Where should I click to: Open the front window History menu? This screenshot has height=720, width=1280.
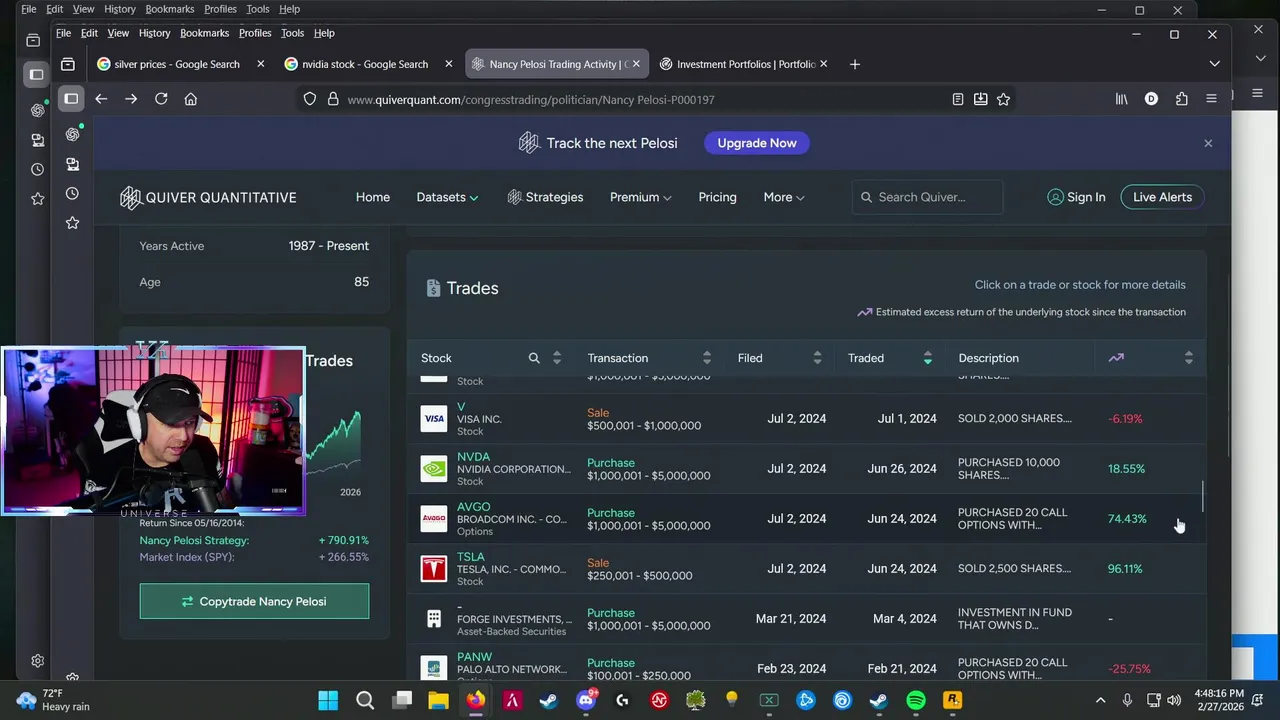click(x=154, y=33)
